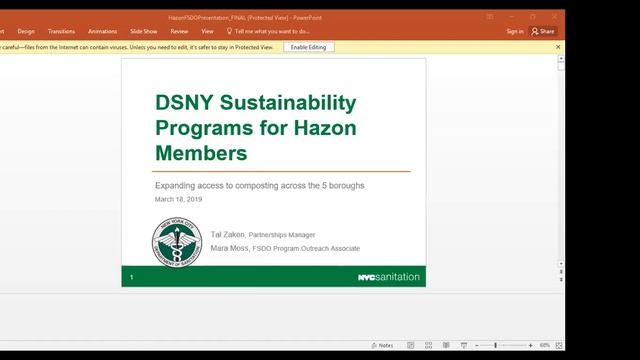Click the DSNY Sustainability Programs title text
640x360 pixels.
click(256, 128)
